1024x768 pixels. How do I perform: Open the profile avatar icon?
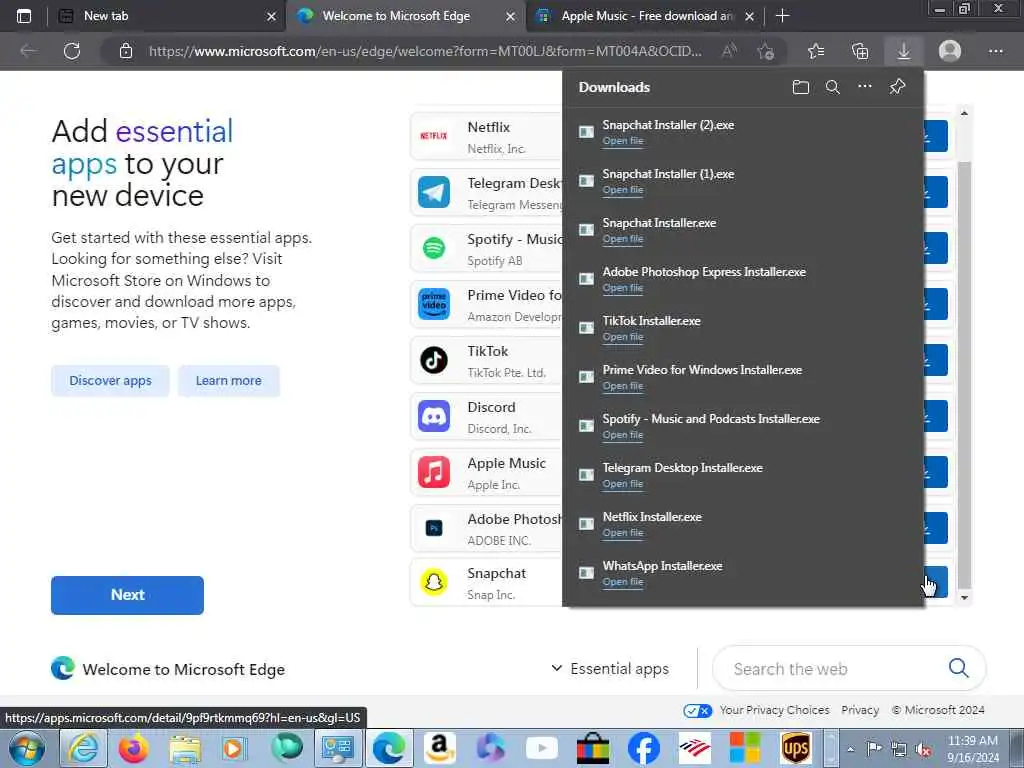point(950,51)
